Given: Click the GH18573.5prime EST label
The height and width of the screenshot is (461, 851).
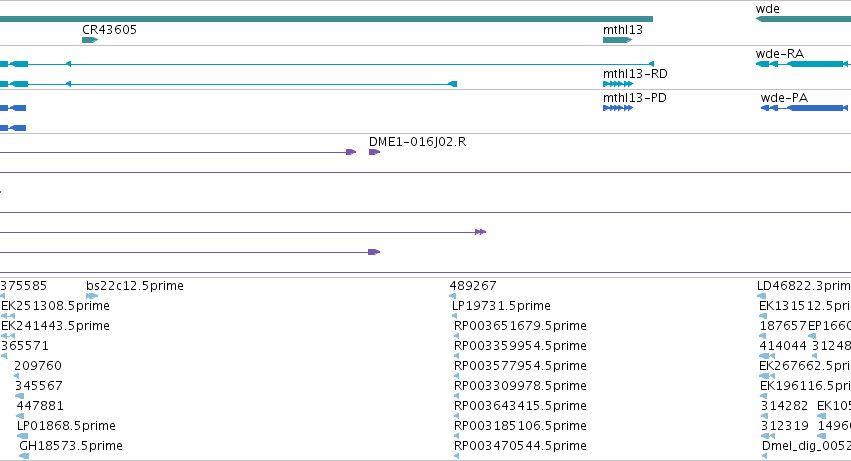Looking at the screenshot, I should click(x=71, y=446).
